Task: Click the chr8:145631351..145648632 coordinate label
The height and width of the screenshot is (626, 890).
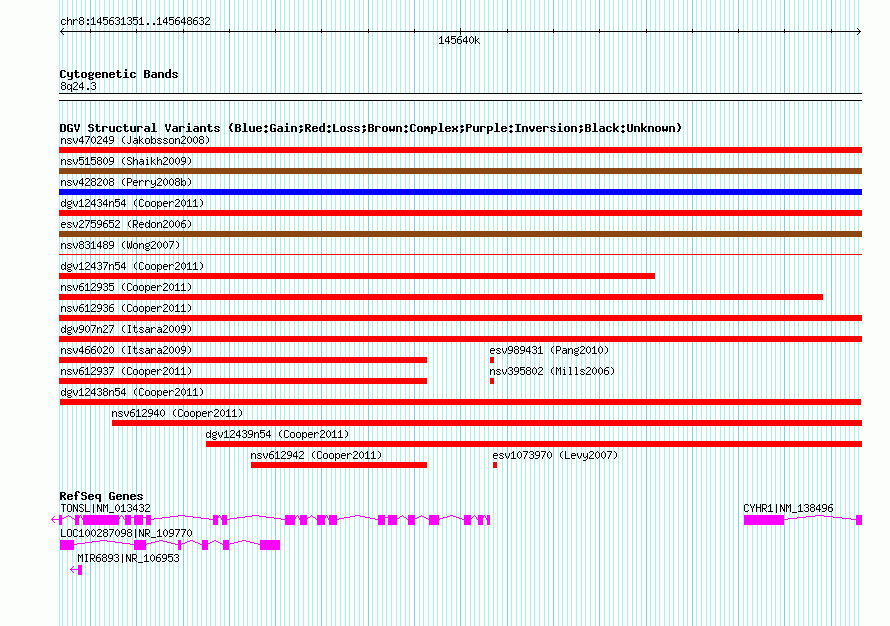Action: [x=135, y=21]
